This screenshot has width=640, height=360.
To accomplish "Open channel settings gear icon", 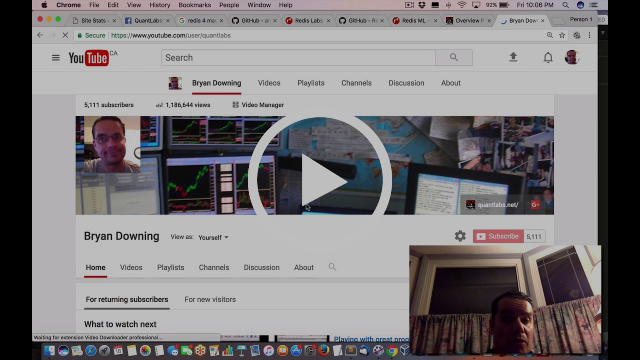I will tap(460, 236).
